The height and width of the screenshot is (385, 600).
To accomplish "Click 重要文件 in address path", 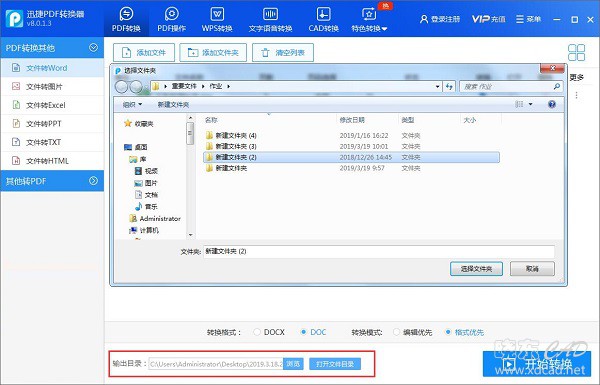I will tap(184, 86).
